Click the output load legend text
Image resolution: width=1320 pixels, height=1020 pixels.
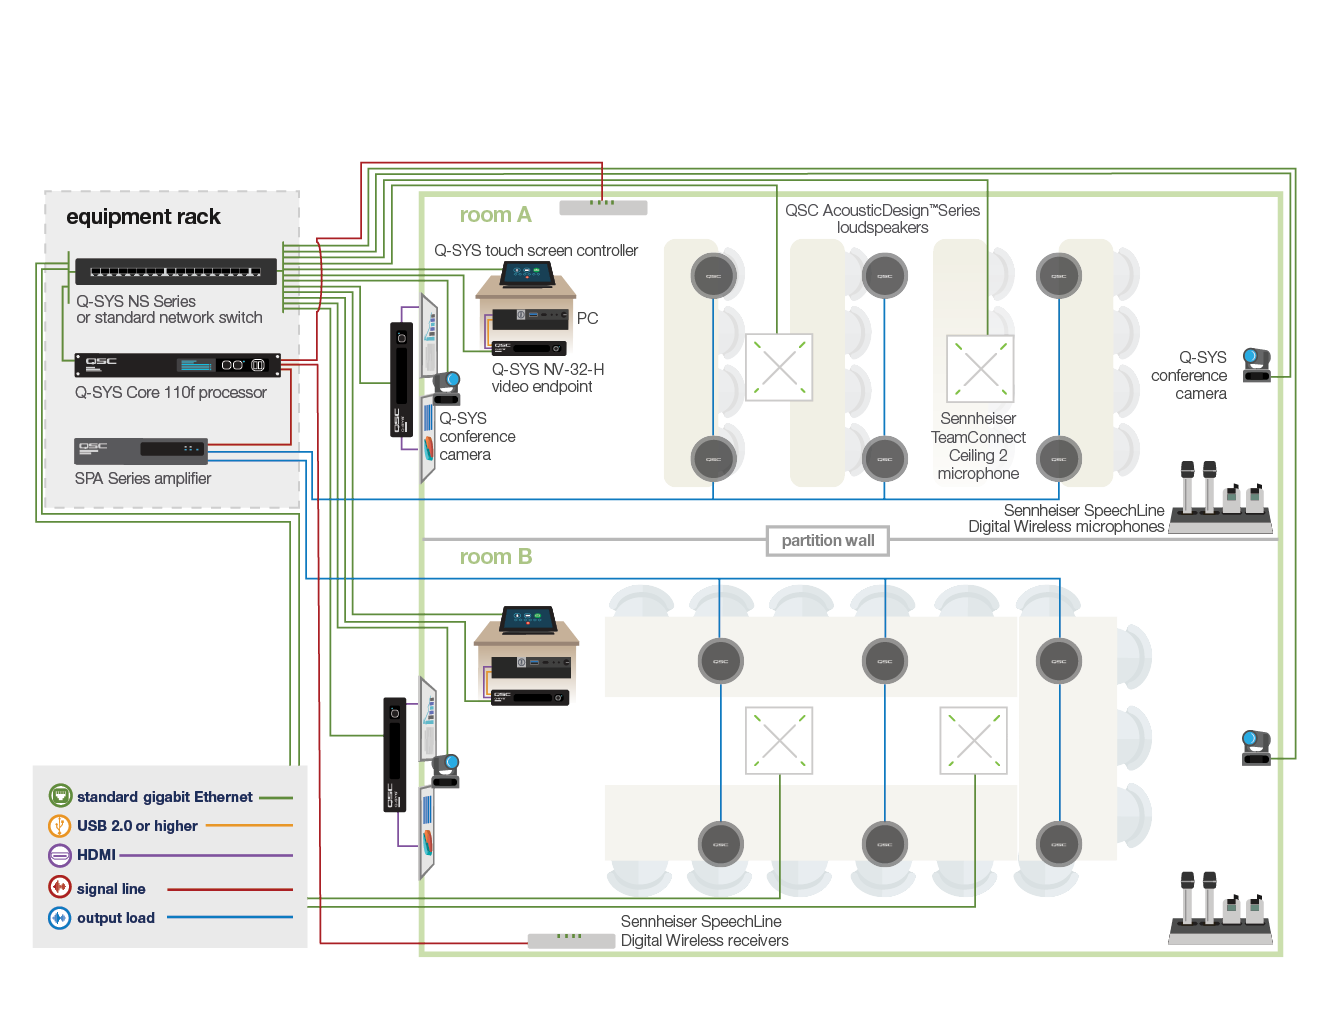(x=116, y=918)
